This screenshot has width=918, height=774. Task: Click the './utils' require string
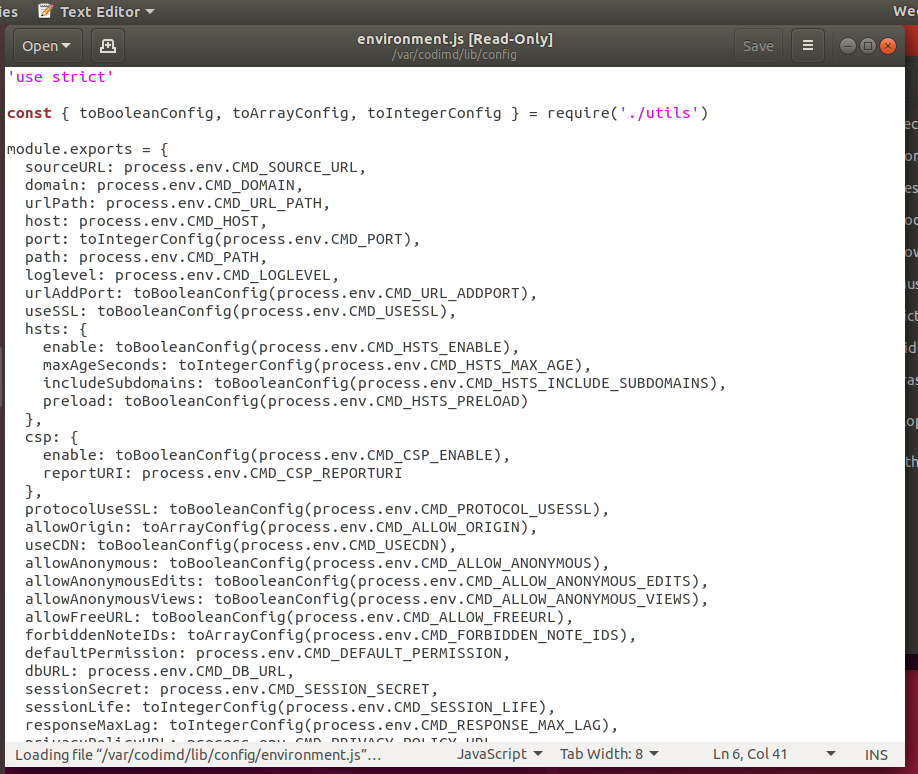click(x=659, y=113)
